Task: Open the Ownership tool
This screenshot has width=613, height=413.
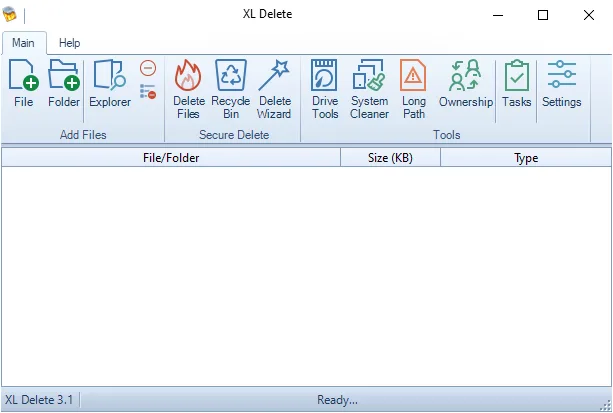Action: [x=465, y=83]
